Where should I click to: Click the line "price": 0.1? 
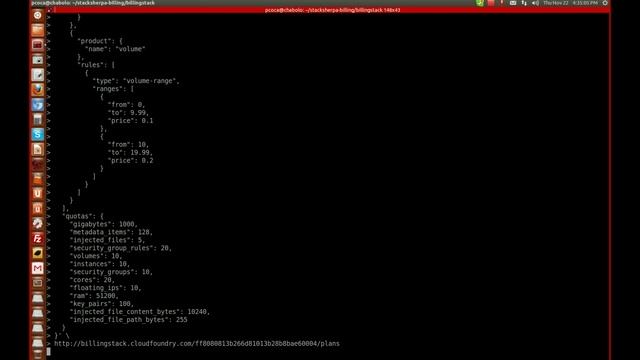(130, 121)
